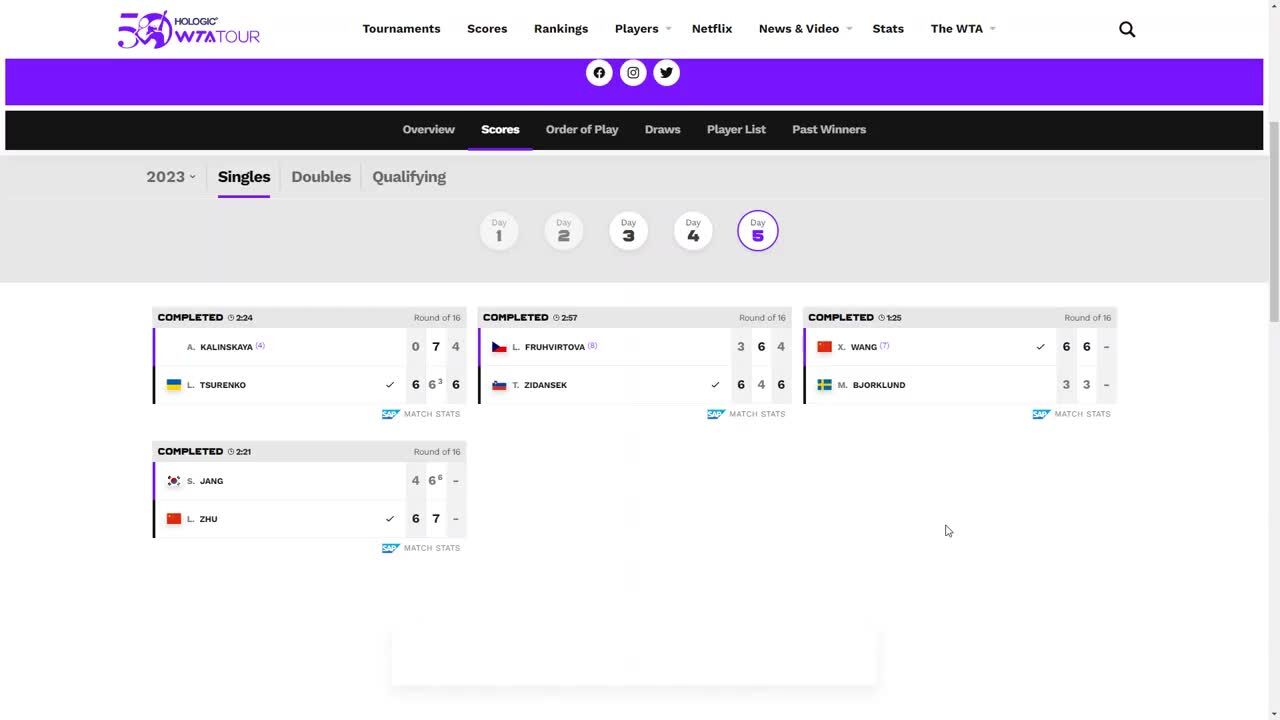Expand The WTA menu dropdown arrow
The image size is (1280, 720).
coord(992,29)
